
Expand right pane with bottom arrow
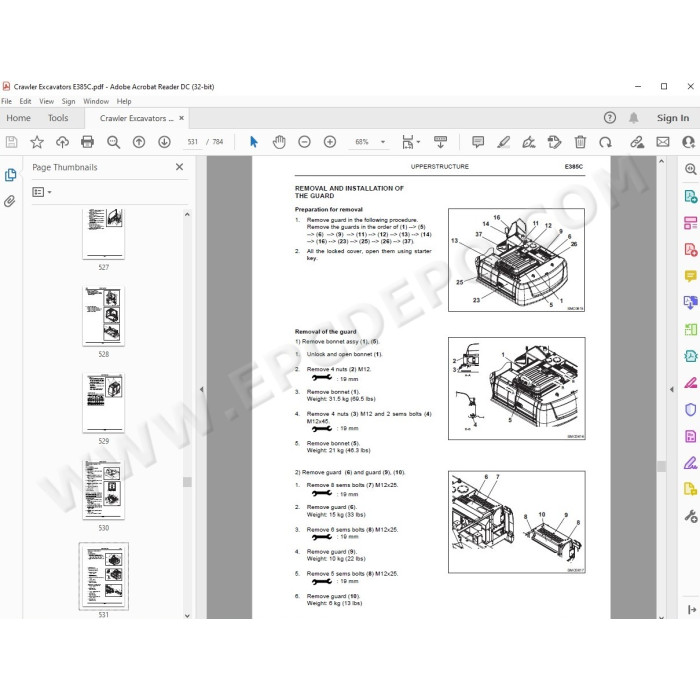[x=692, y=609]
